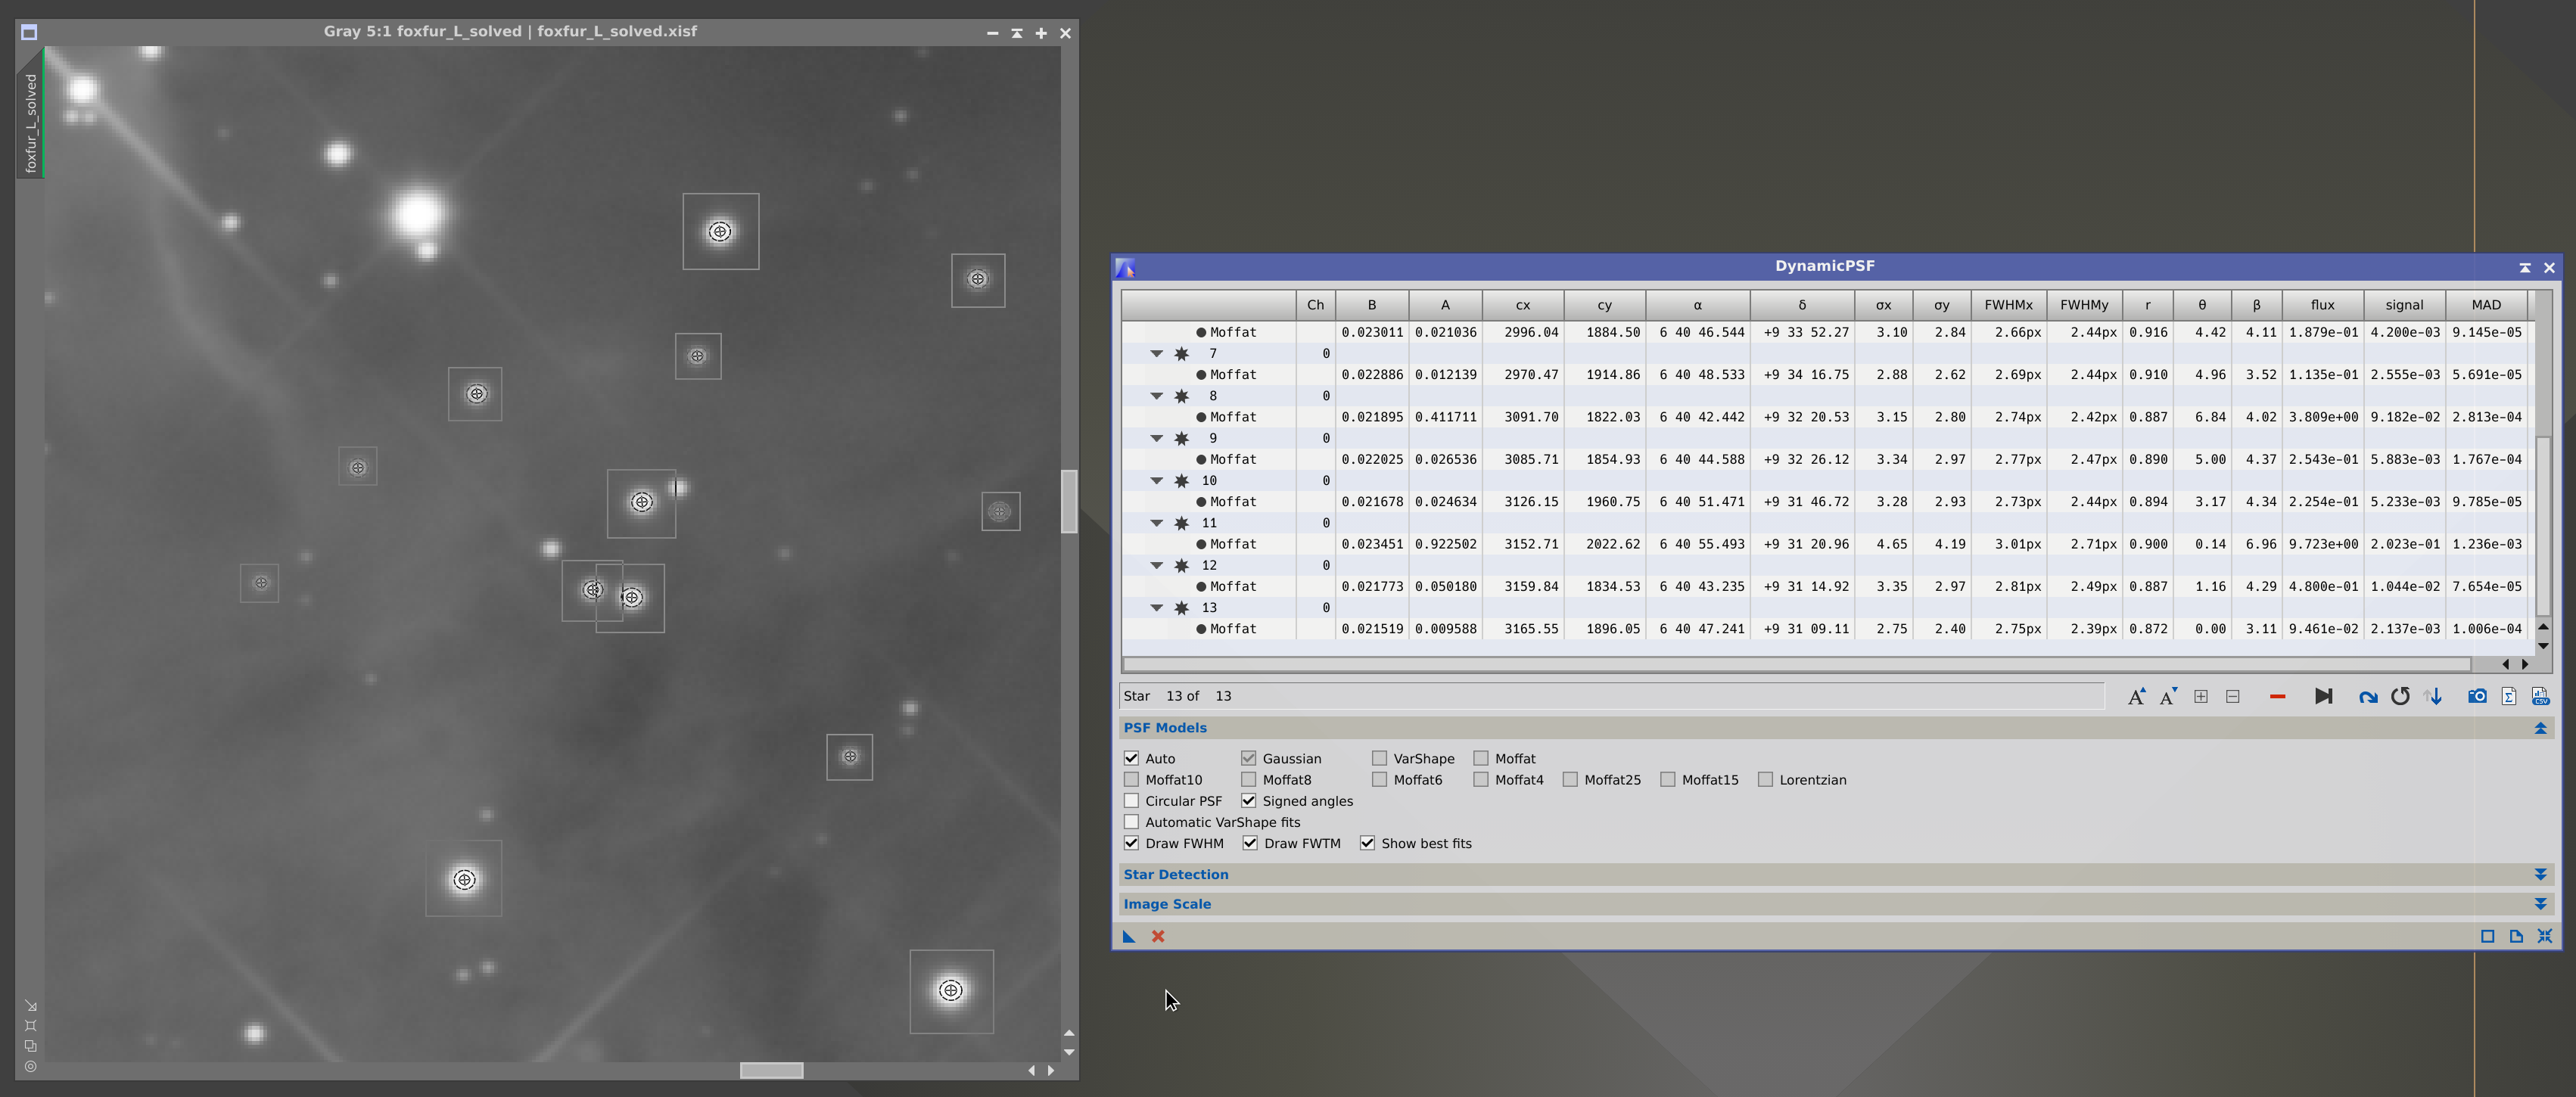Click the flux column header
Viewport: 2576px width, 1097px height.
2322,305
